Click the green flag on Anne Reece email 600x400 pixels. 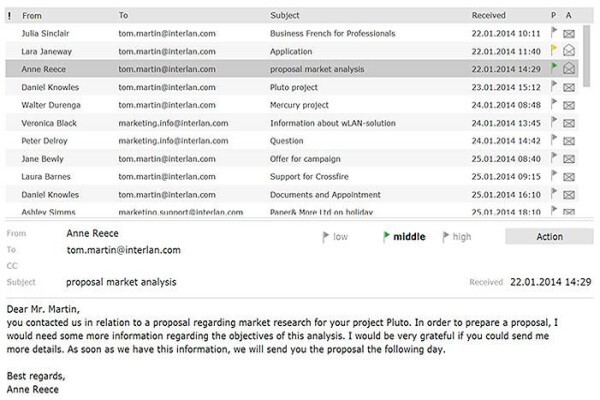pos(553,68)
